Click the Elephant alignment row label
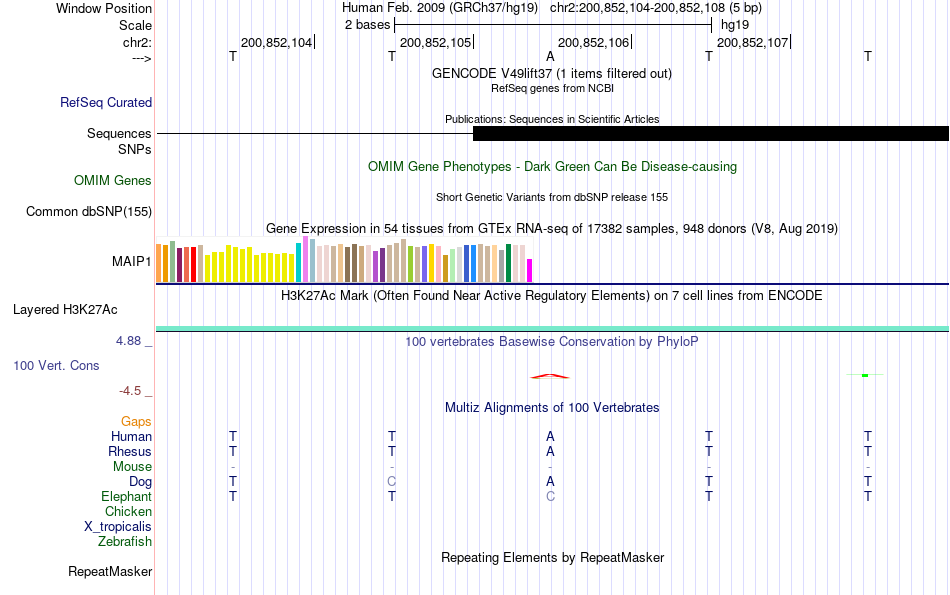The image size is (950, 595). pos(127,496)
